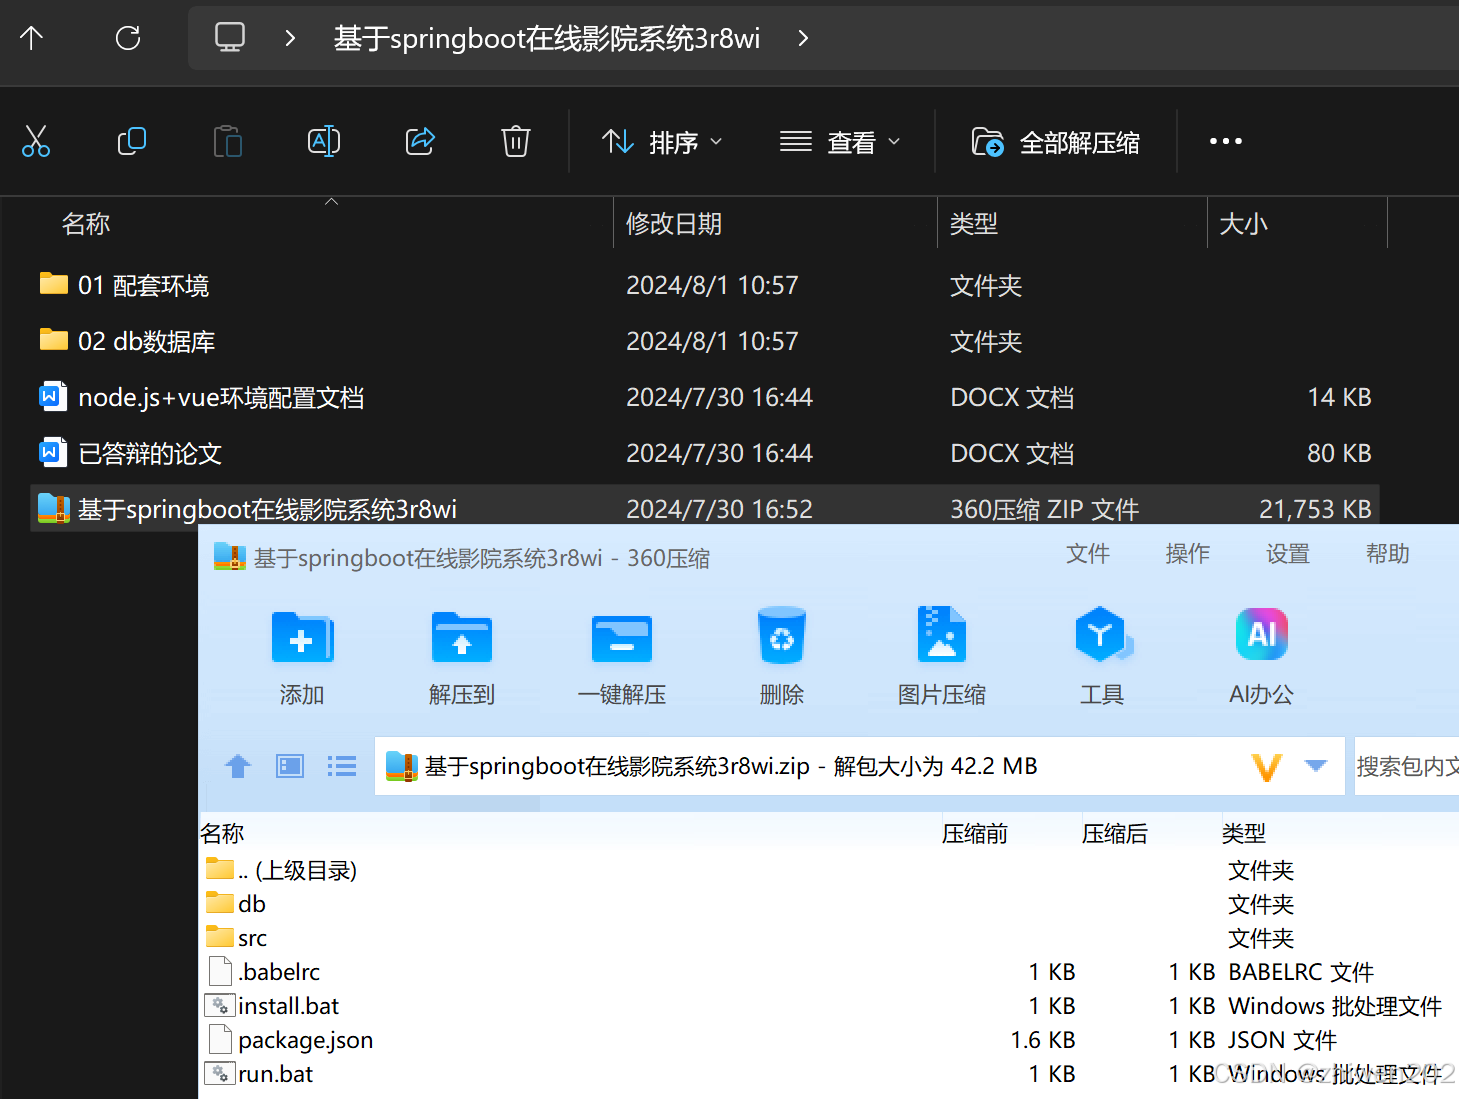Switch 360压缩 to icon view mode

(290, 767)
